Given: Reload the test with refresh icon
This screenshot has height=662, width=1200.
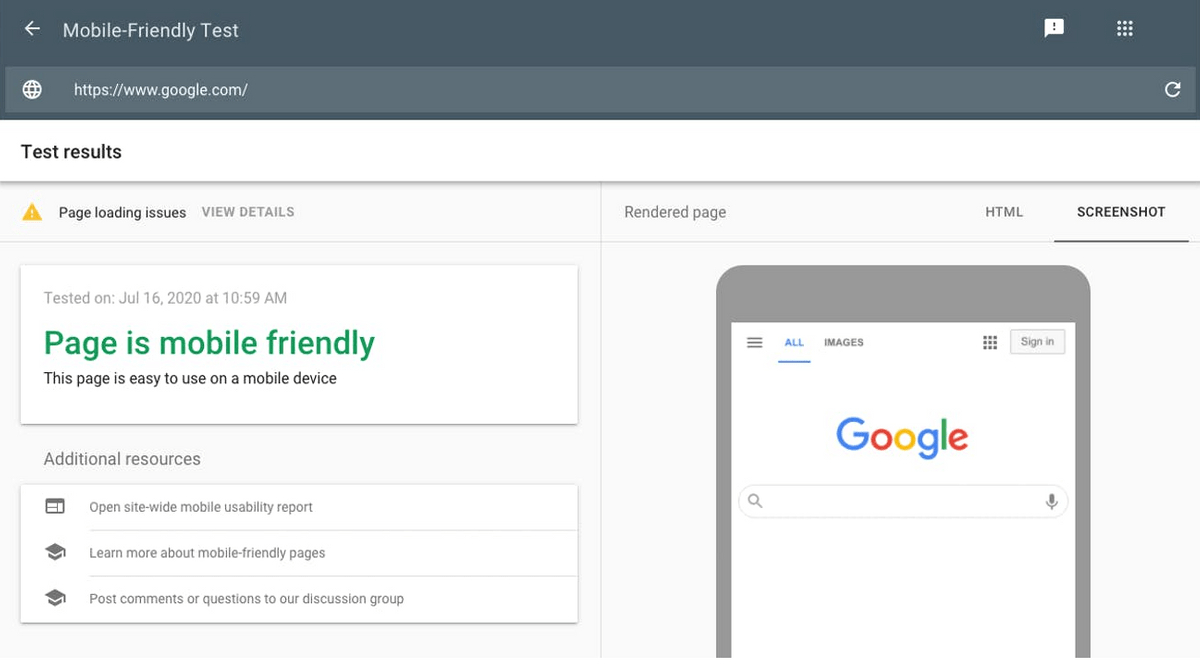Looking at the screenshot, I should (1173, 90).
